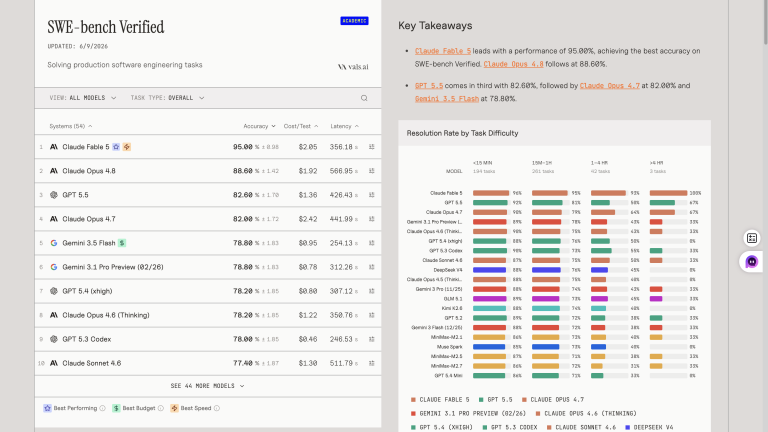Click the info icon next to Best Performing

(x=102, y=408)
